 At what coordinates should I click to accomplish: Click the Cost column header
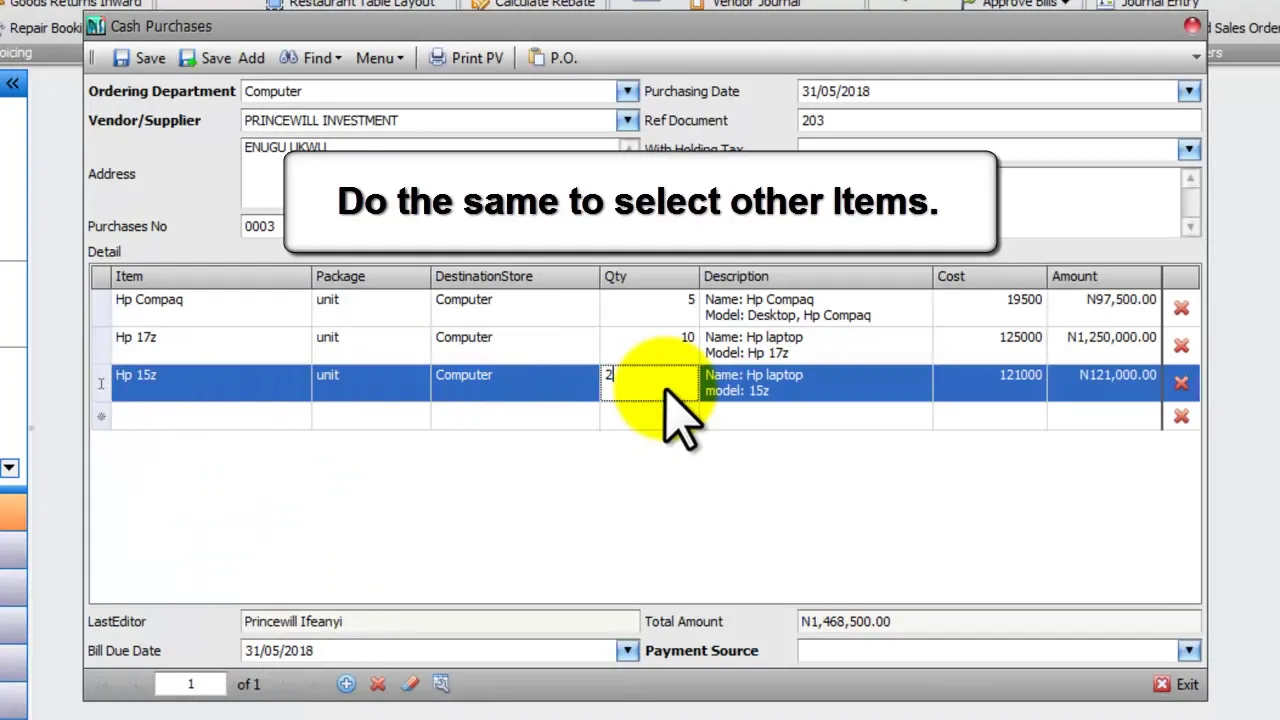pos(990,276)
